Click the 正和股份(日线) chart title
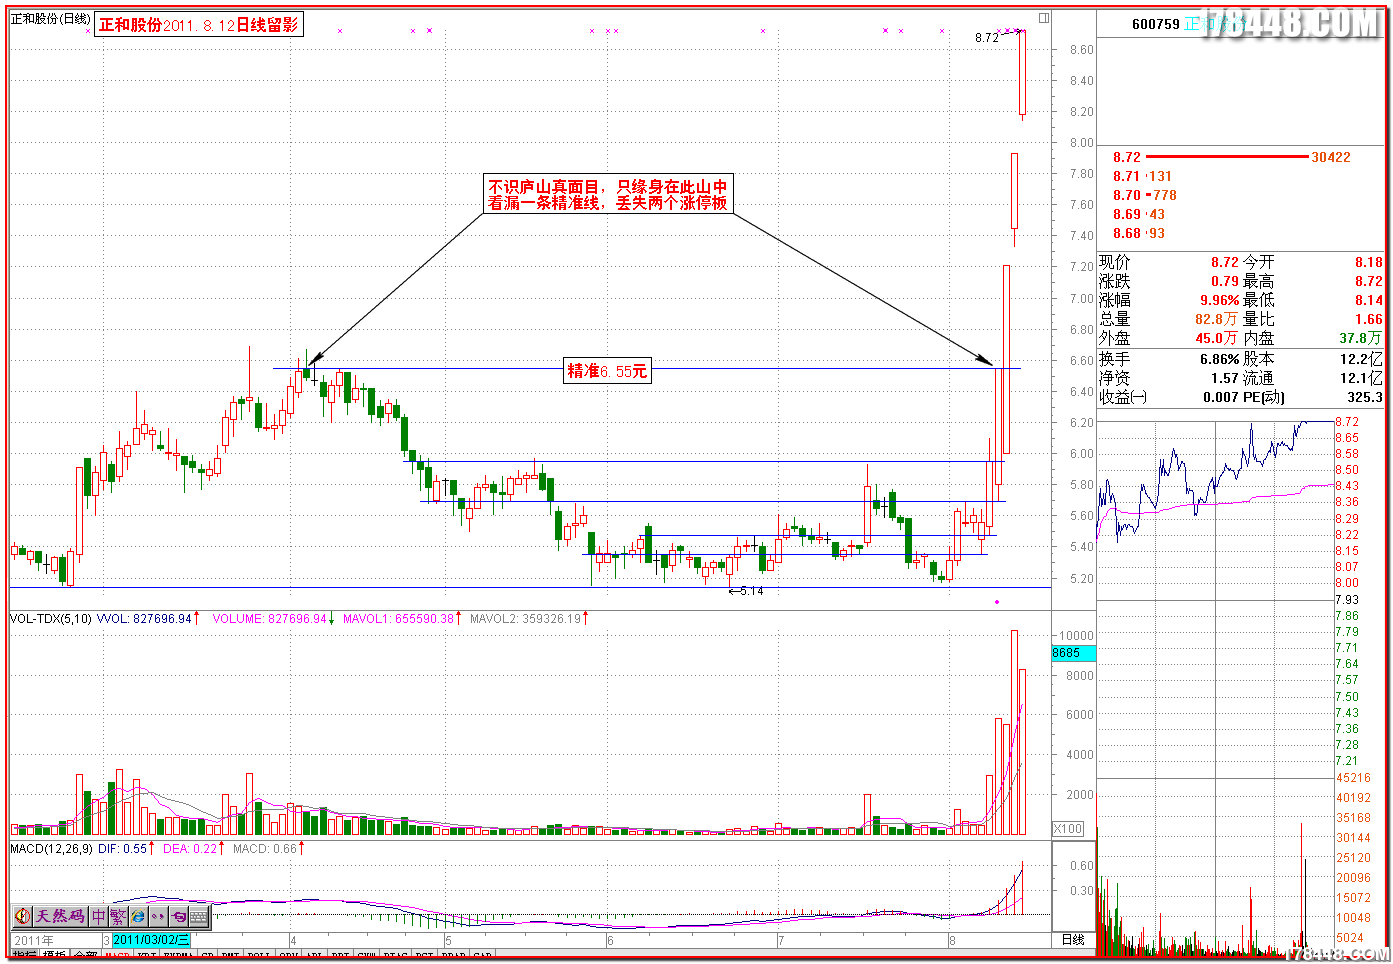 [51, 19]
